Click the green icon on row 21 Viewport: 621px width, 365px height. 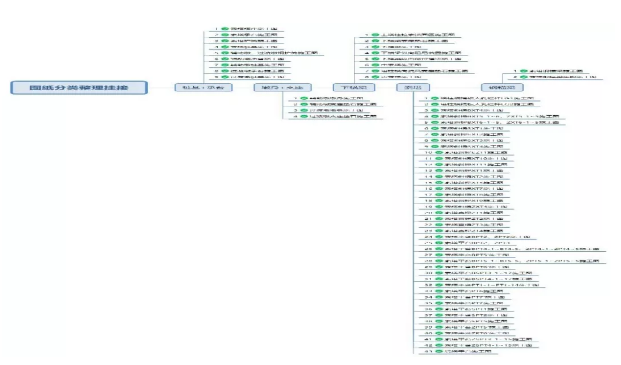[x=439, y=219]
